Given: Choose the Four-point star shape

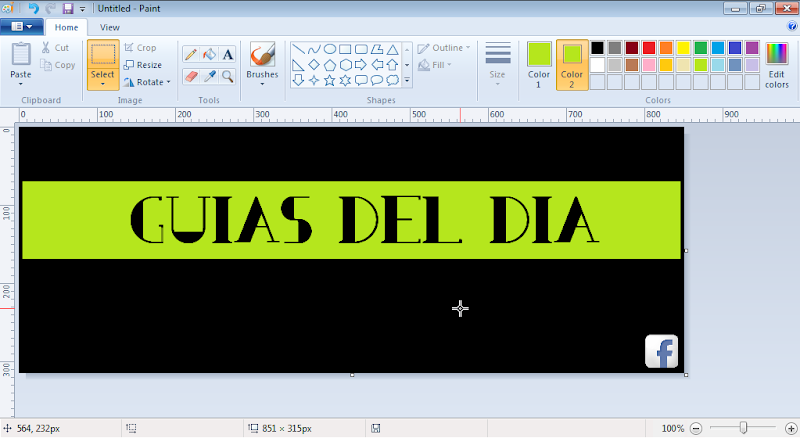Looking at the screenshot, I should (314, 80).
